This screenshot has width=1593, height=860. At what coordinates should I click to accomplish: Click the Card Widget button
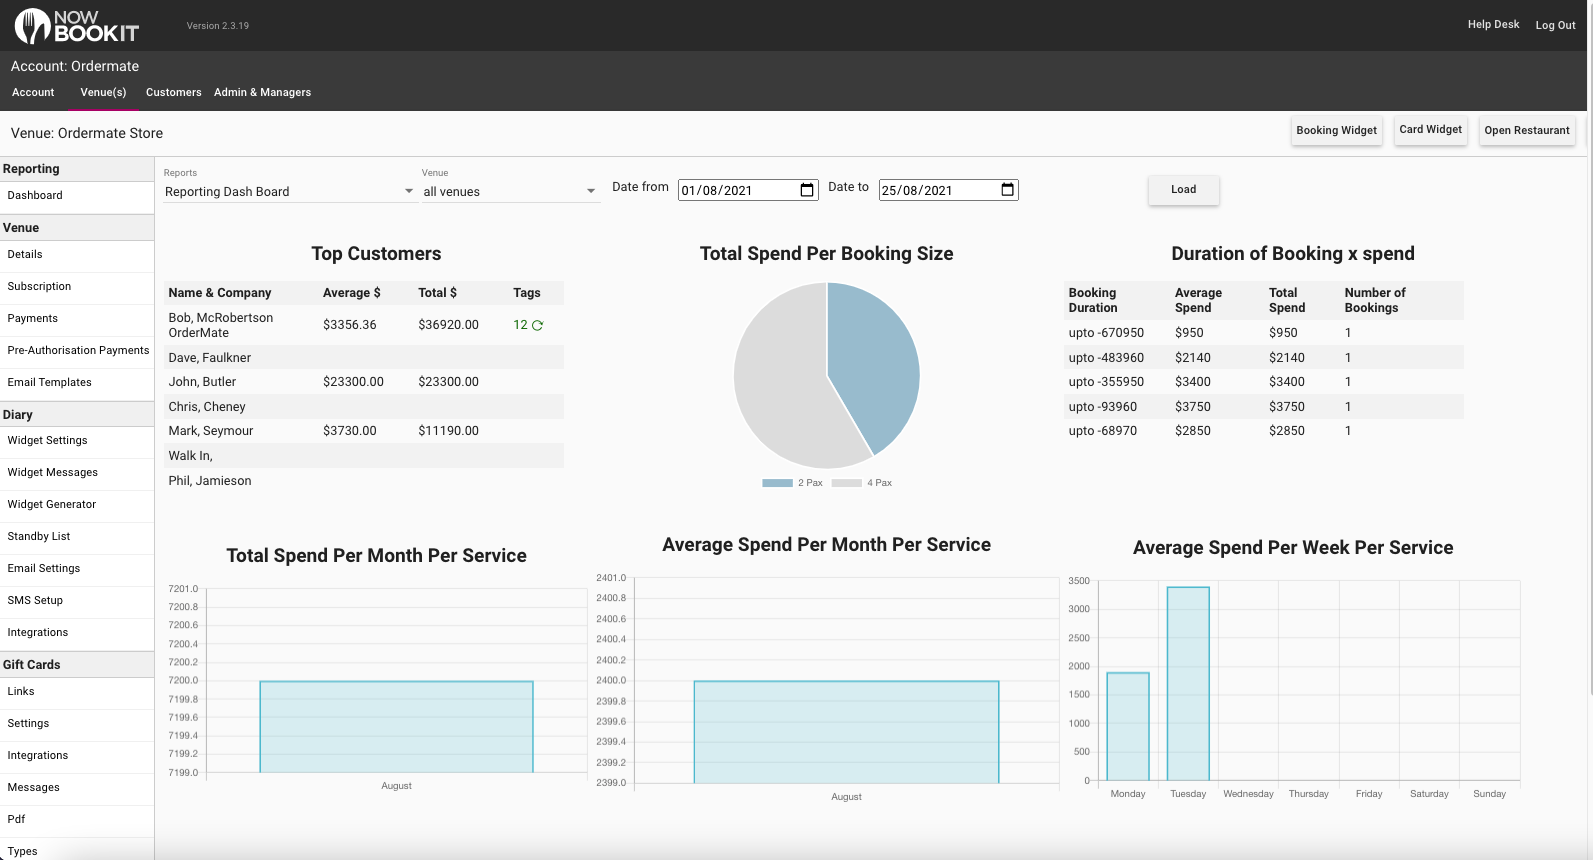point(1430,130)
